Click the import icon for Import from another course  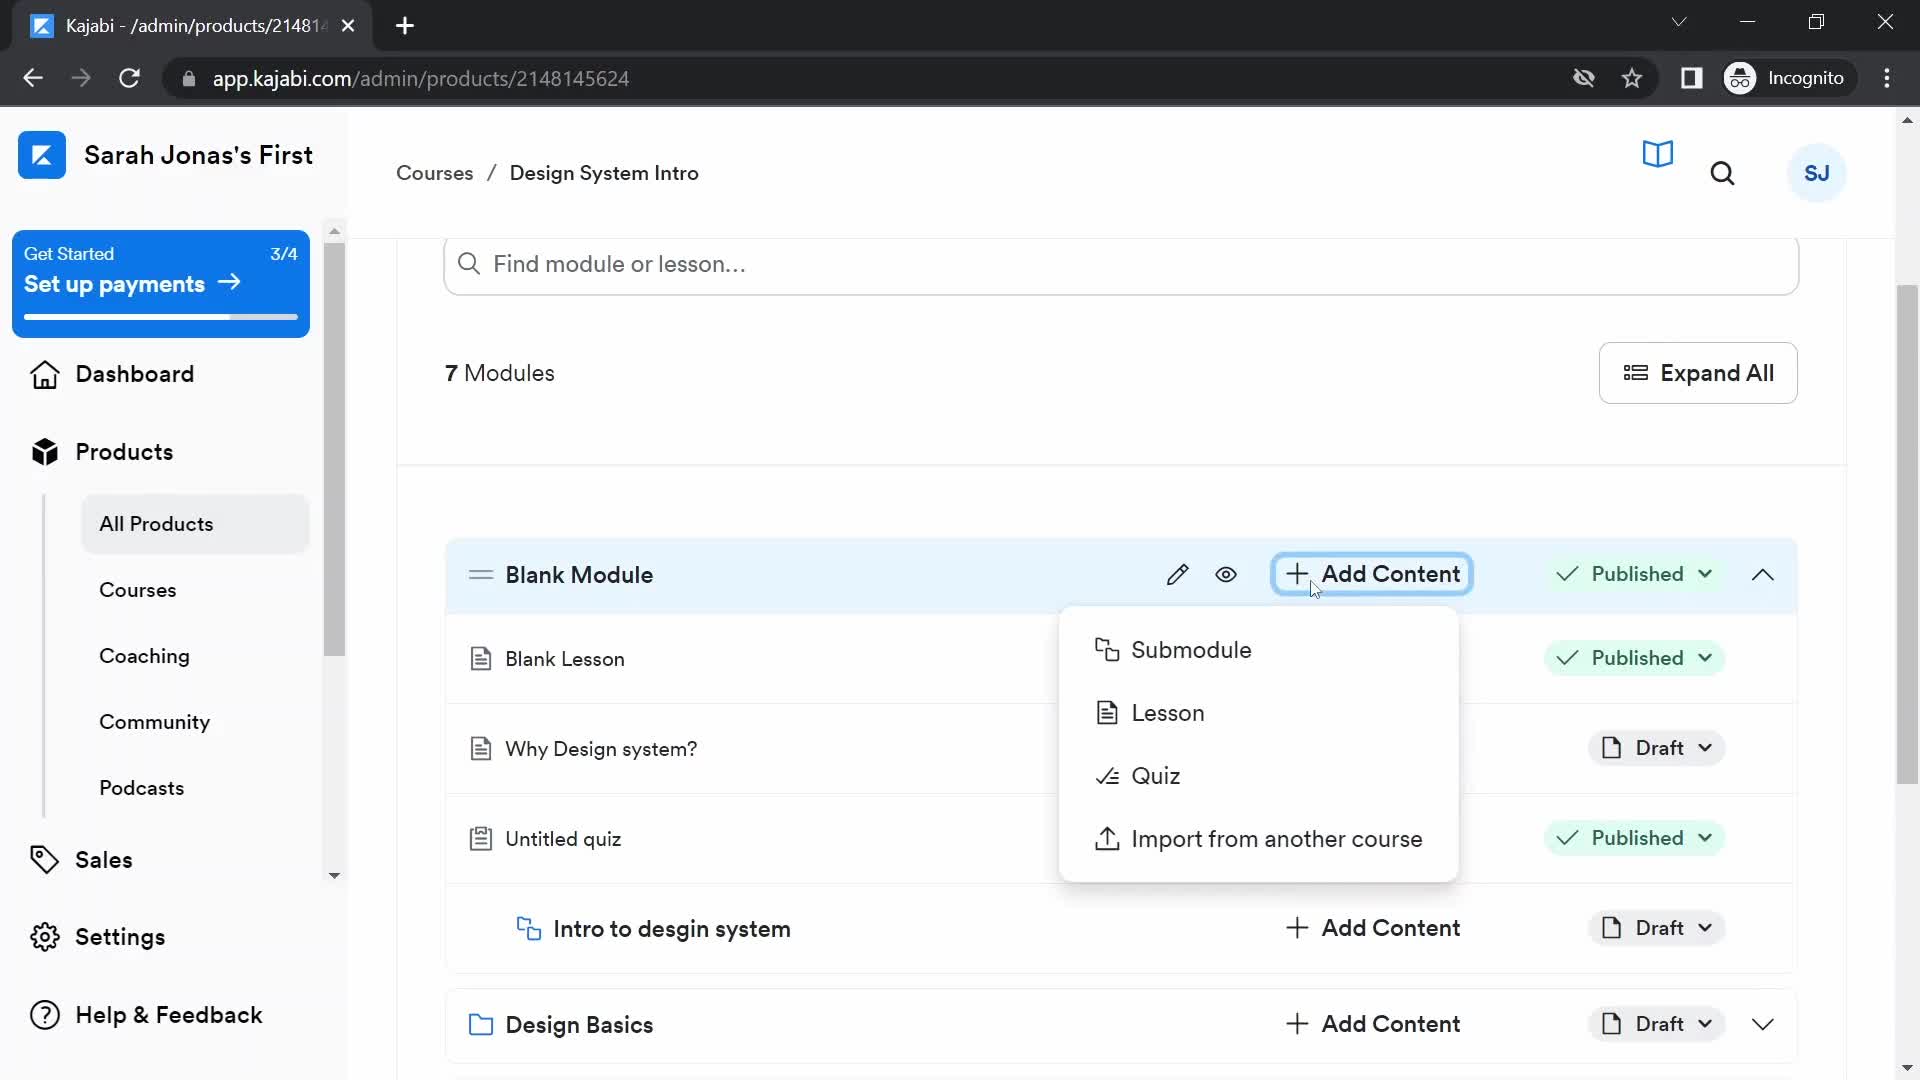pyautogui.click(x=1106, y=839)
